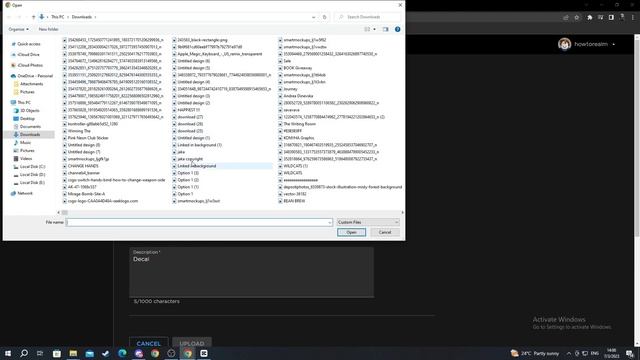This screenshot has height=360, width=640.
Task: Click the New folder button
Action: point(48,29)
